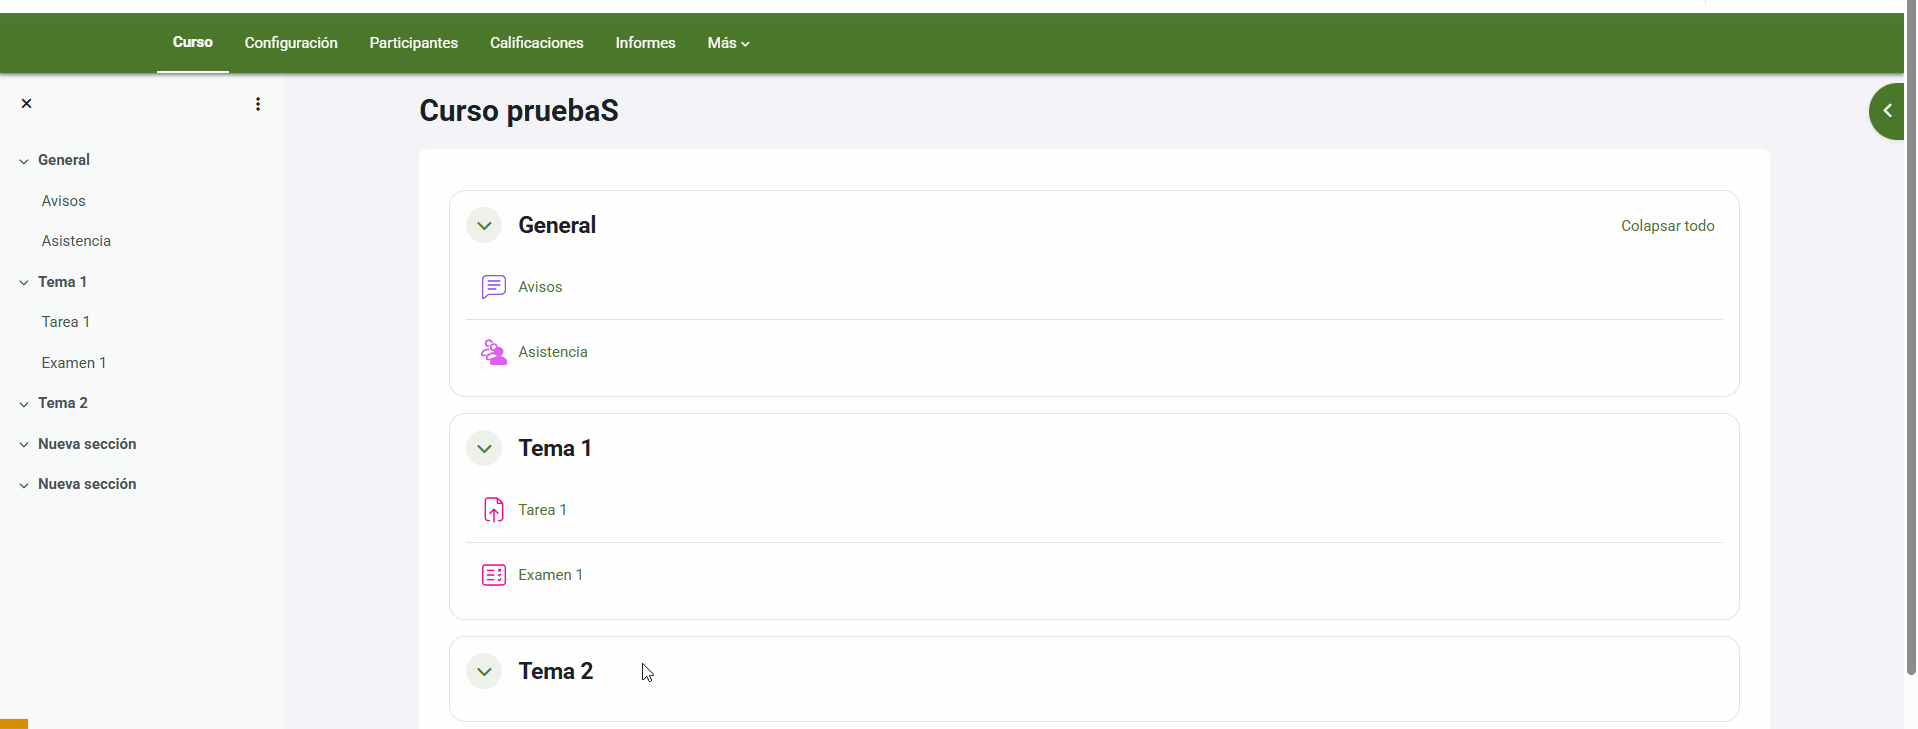Collapse the Tema 2 section in main content
This screenshot has height=729, width=1918.
(484, 672)
